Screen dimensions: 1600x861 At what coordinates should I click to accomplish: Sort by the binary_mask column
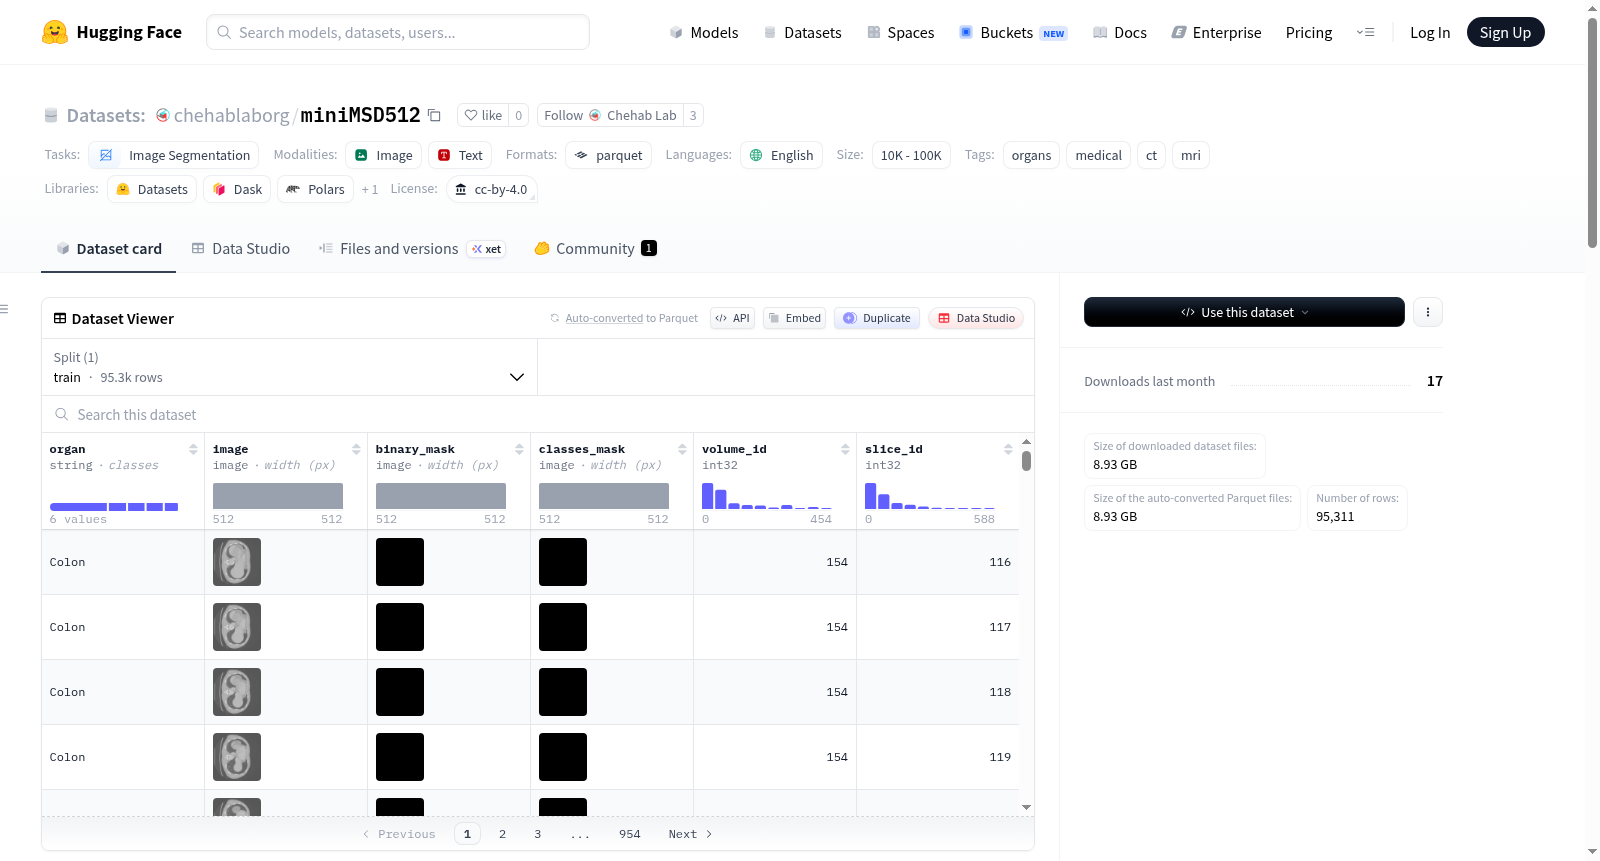519,449
